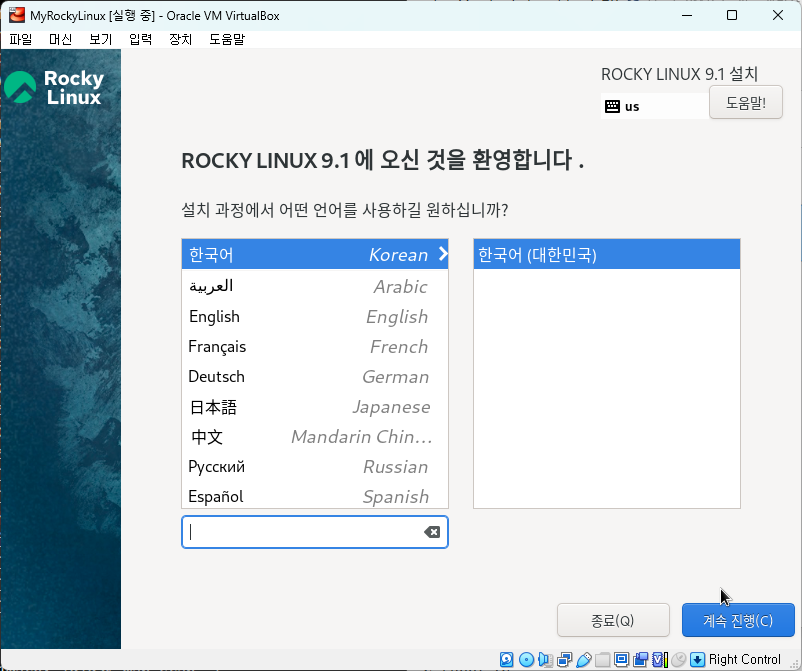Screen dimensions: 802x671
Task: Close the VirtualBox window
Action: pos(777,15)
